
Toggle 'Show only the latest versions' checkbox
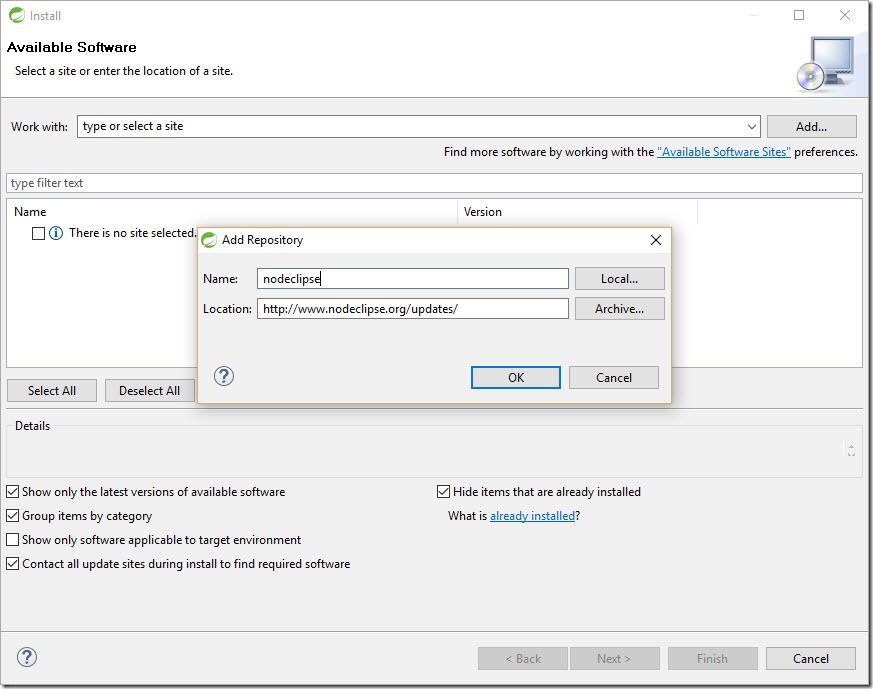[x=12, y=491]
